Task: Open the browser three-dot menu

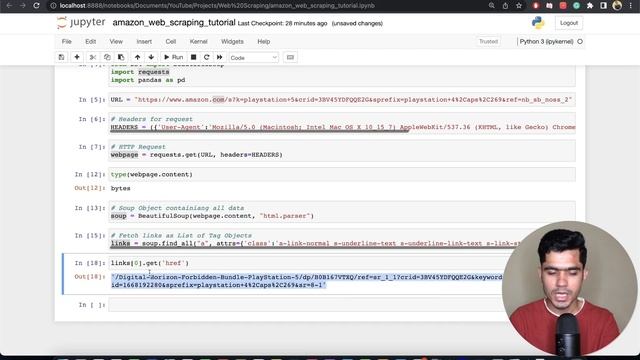Action: click(x=631, y=6)
